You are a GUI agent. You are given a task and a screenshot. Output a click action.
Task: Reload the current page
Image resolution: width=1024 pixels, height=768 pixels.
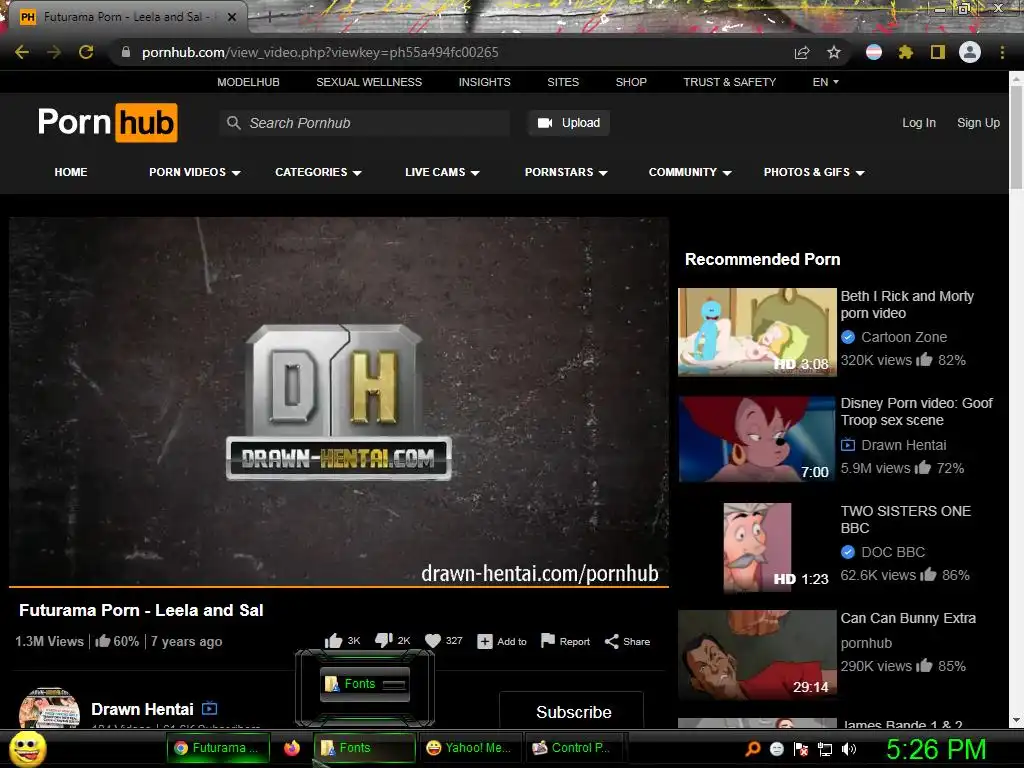point(86,52)
